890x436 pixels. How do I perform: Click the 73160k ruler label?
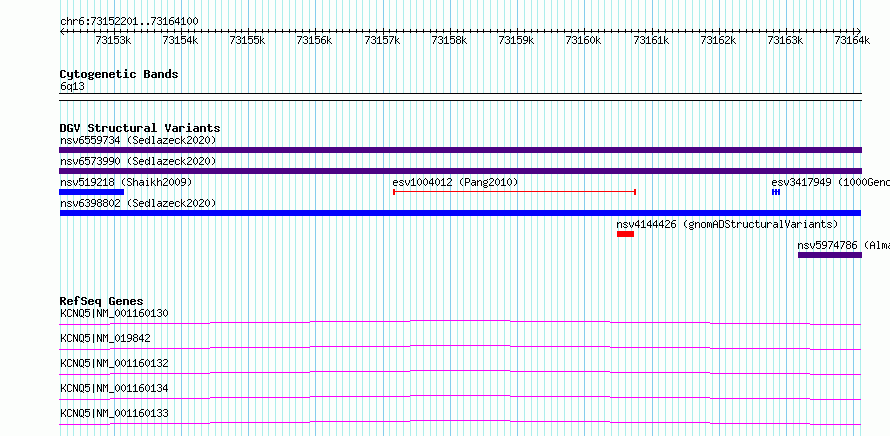[x=583, y=40]
